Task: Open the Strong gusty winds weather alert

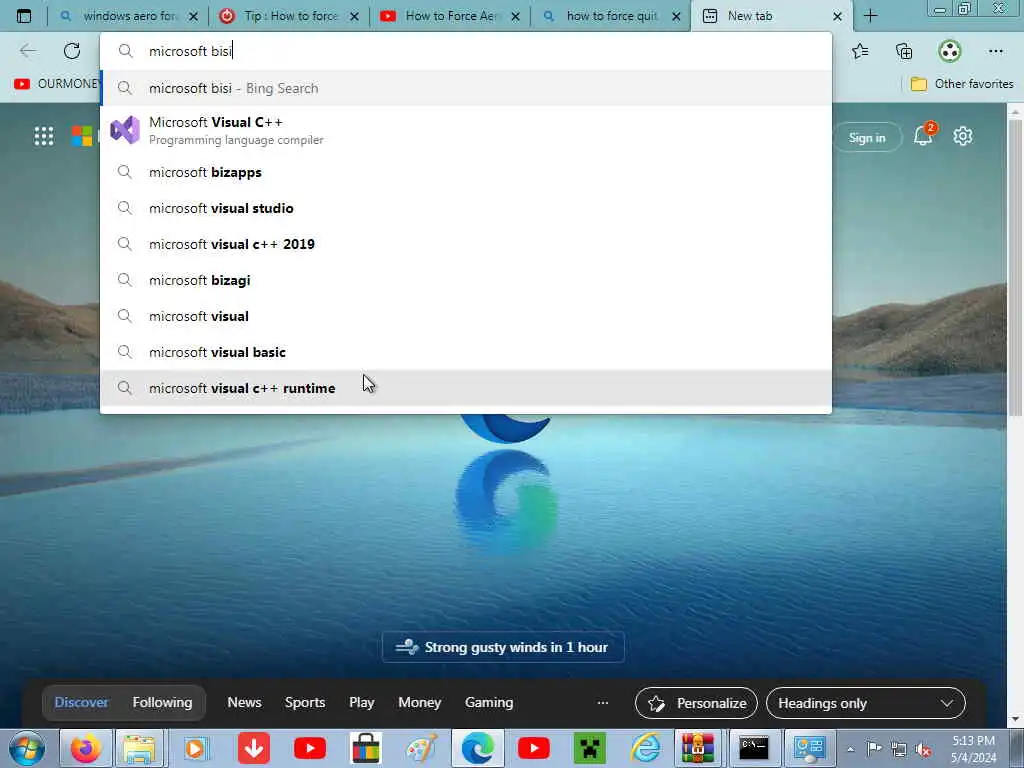Action: (x=503, y=647)
